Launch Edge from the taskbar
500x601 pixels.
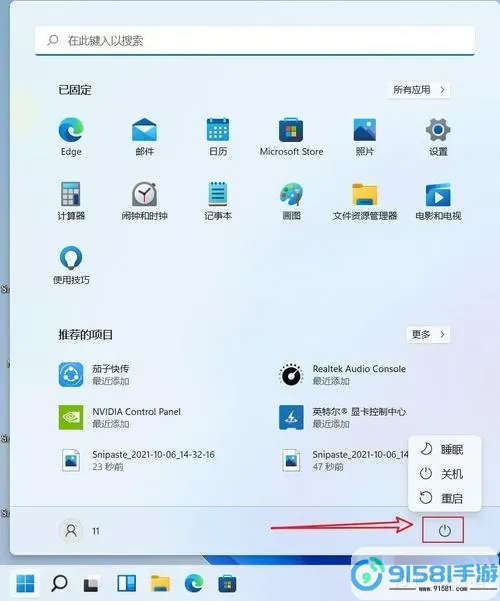tap(194, 584)
